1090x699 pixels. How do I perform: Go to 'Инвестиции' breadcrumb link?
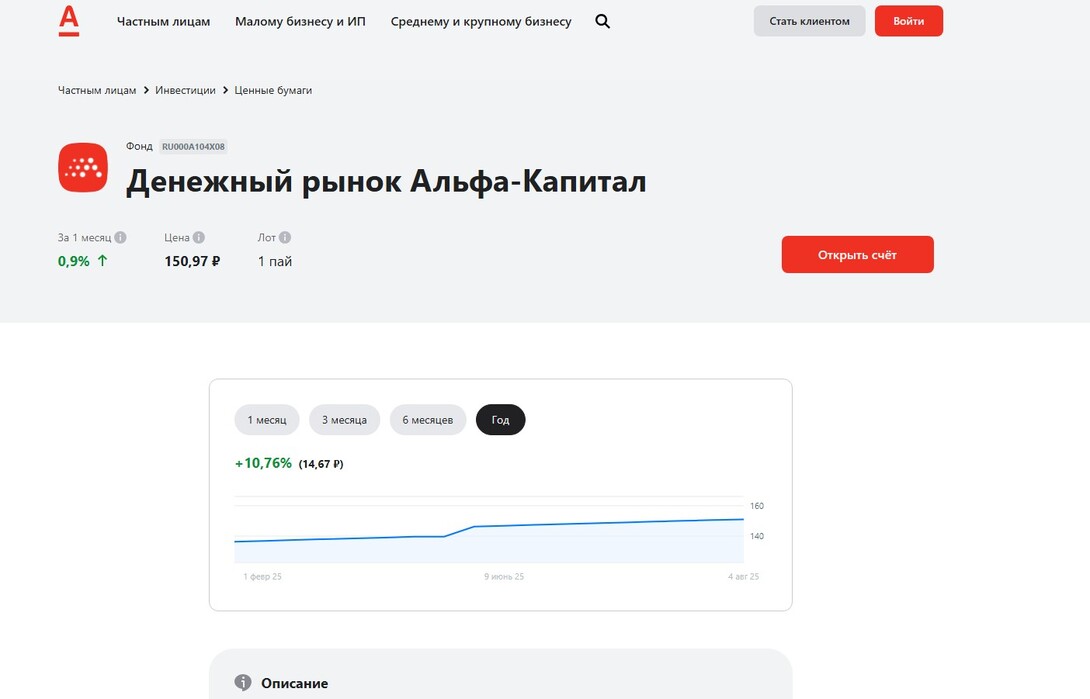click(x=185, y=90)
